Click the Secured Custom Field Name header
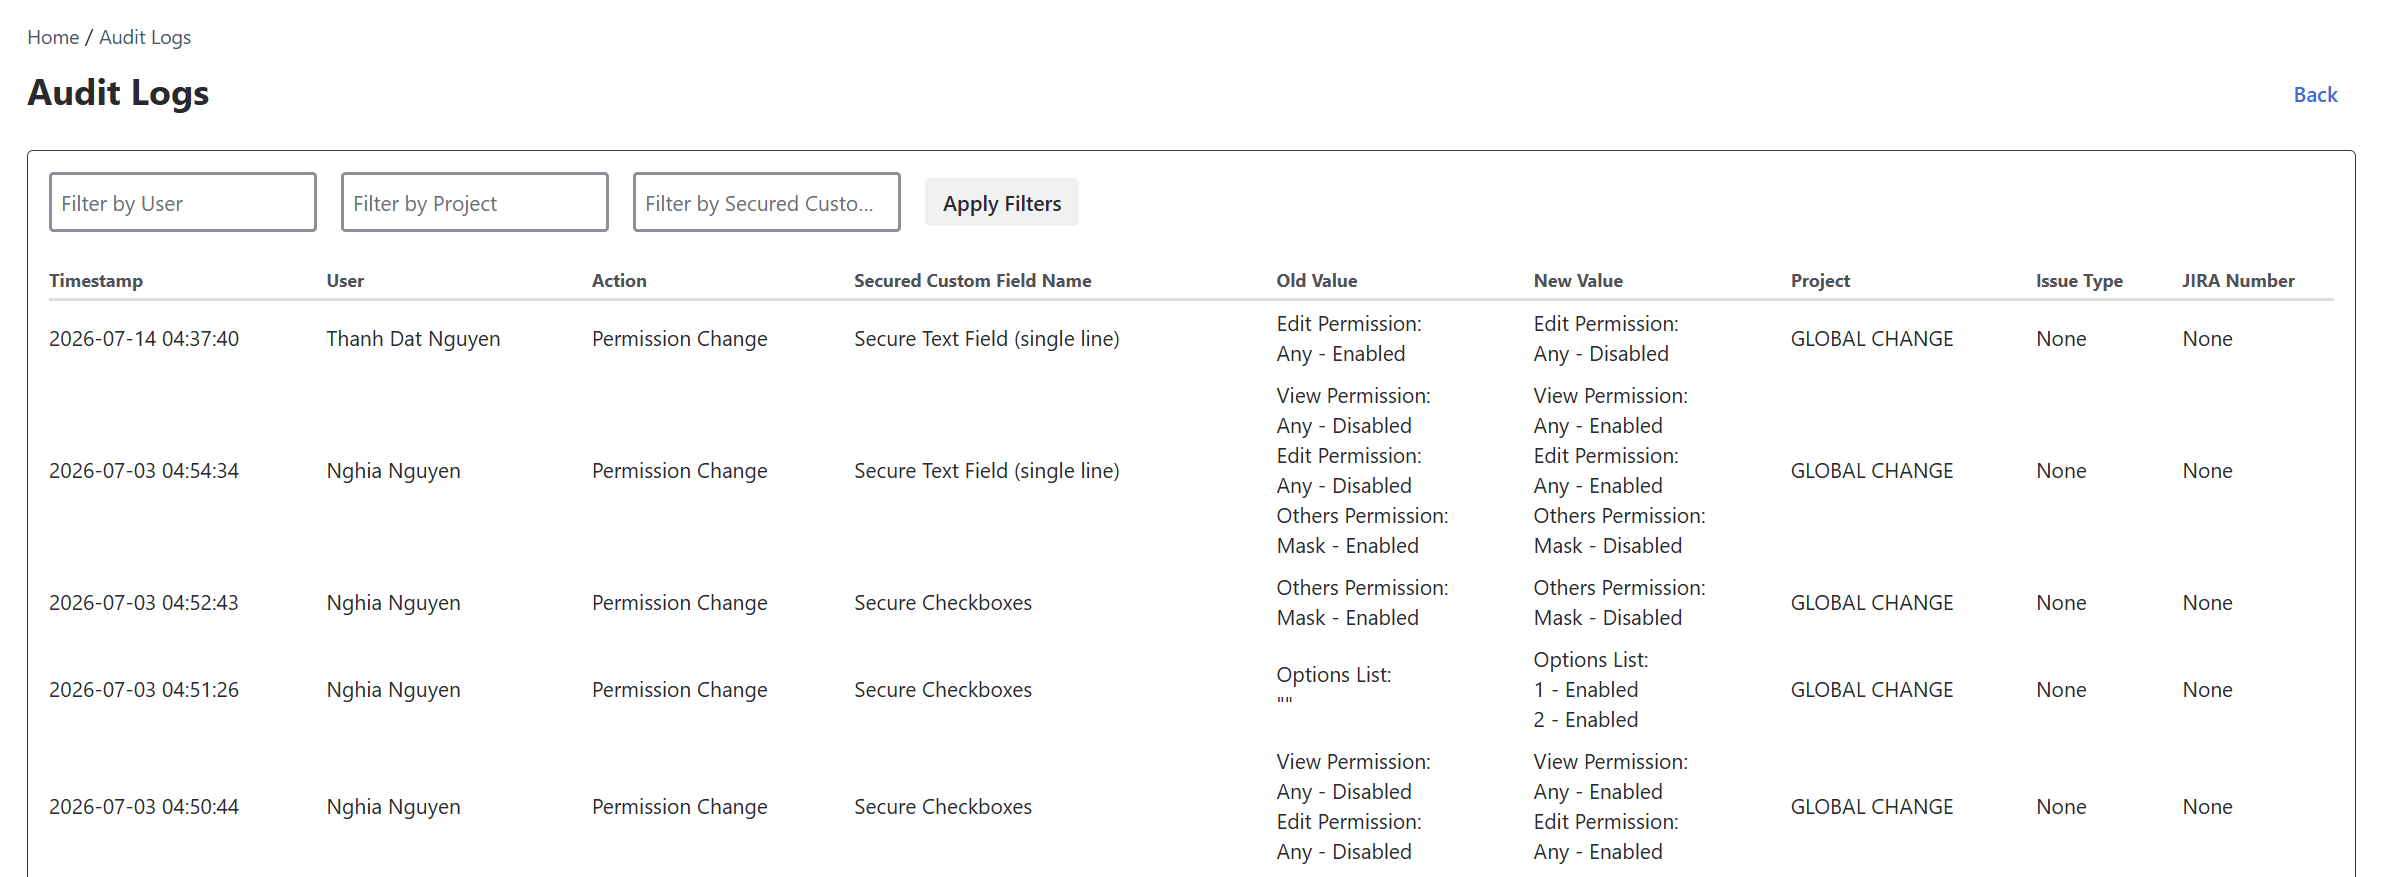The height and width of the screenshot is (877, 2398). pyautogui.click(x=973, y=281)
